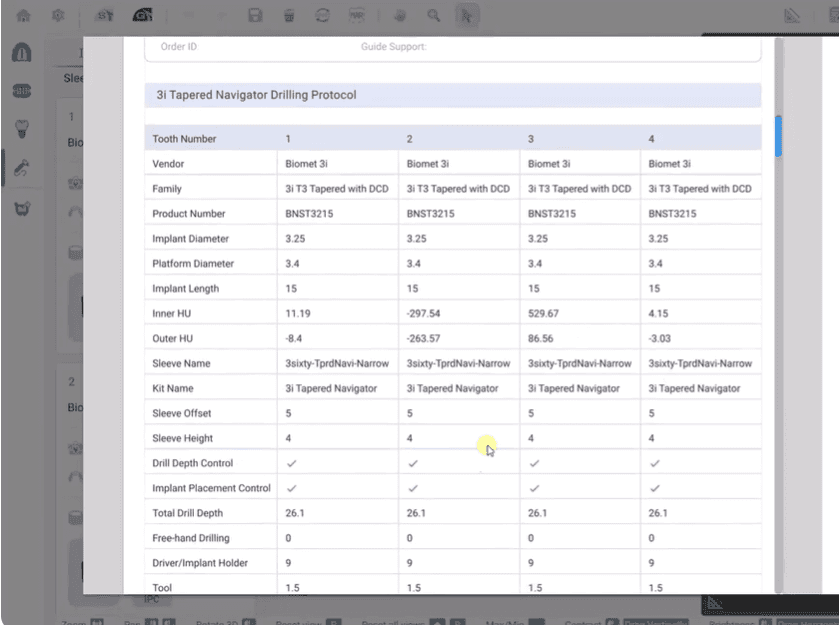Click the Free-hand Drilling row label
The image size is (839, 625).
tap(191, 538)
